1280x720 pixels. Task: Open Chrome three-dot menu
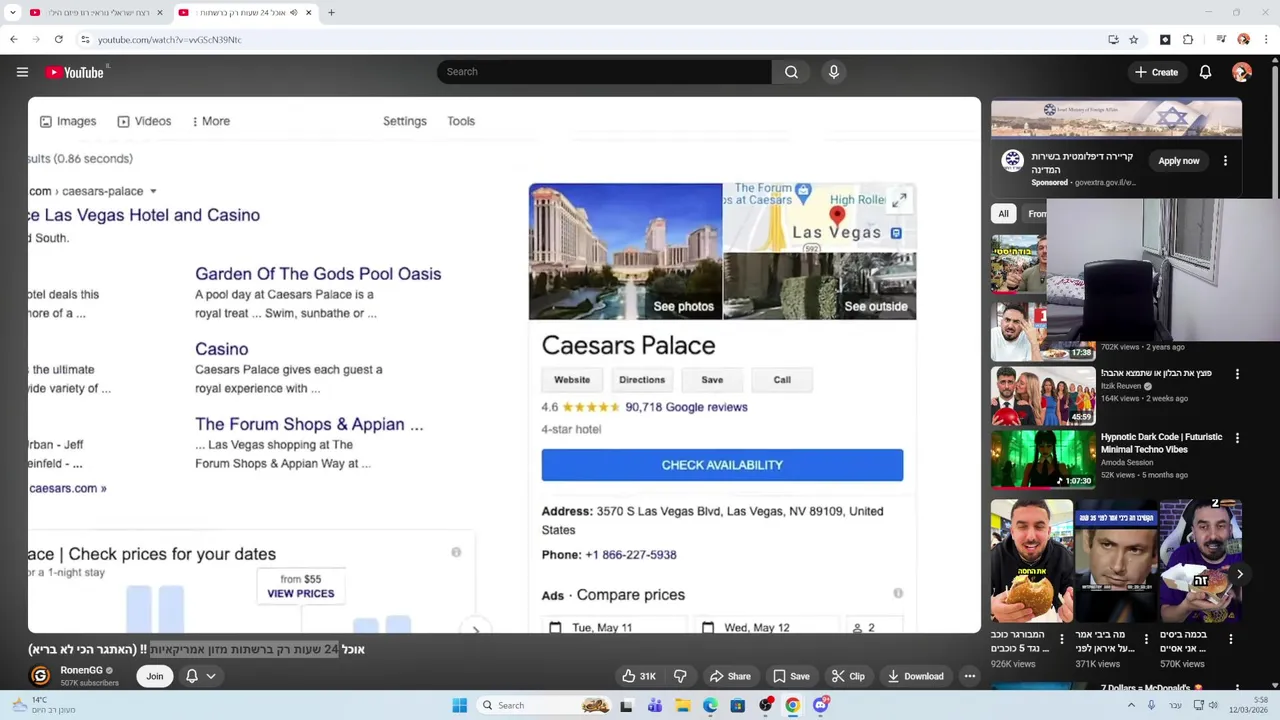click(x=1265, y=39)
